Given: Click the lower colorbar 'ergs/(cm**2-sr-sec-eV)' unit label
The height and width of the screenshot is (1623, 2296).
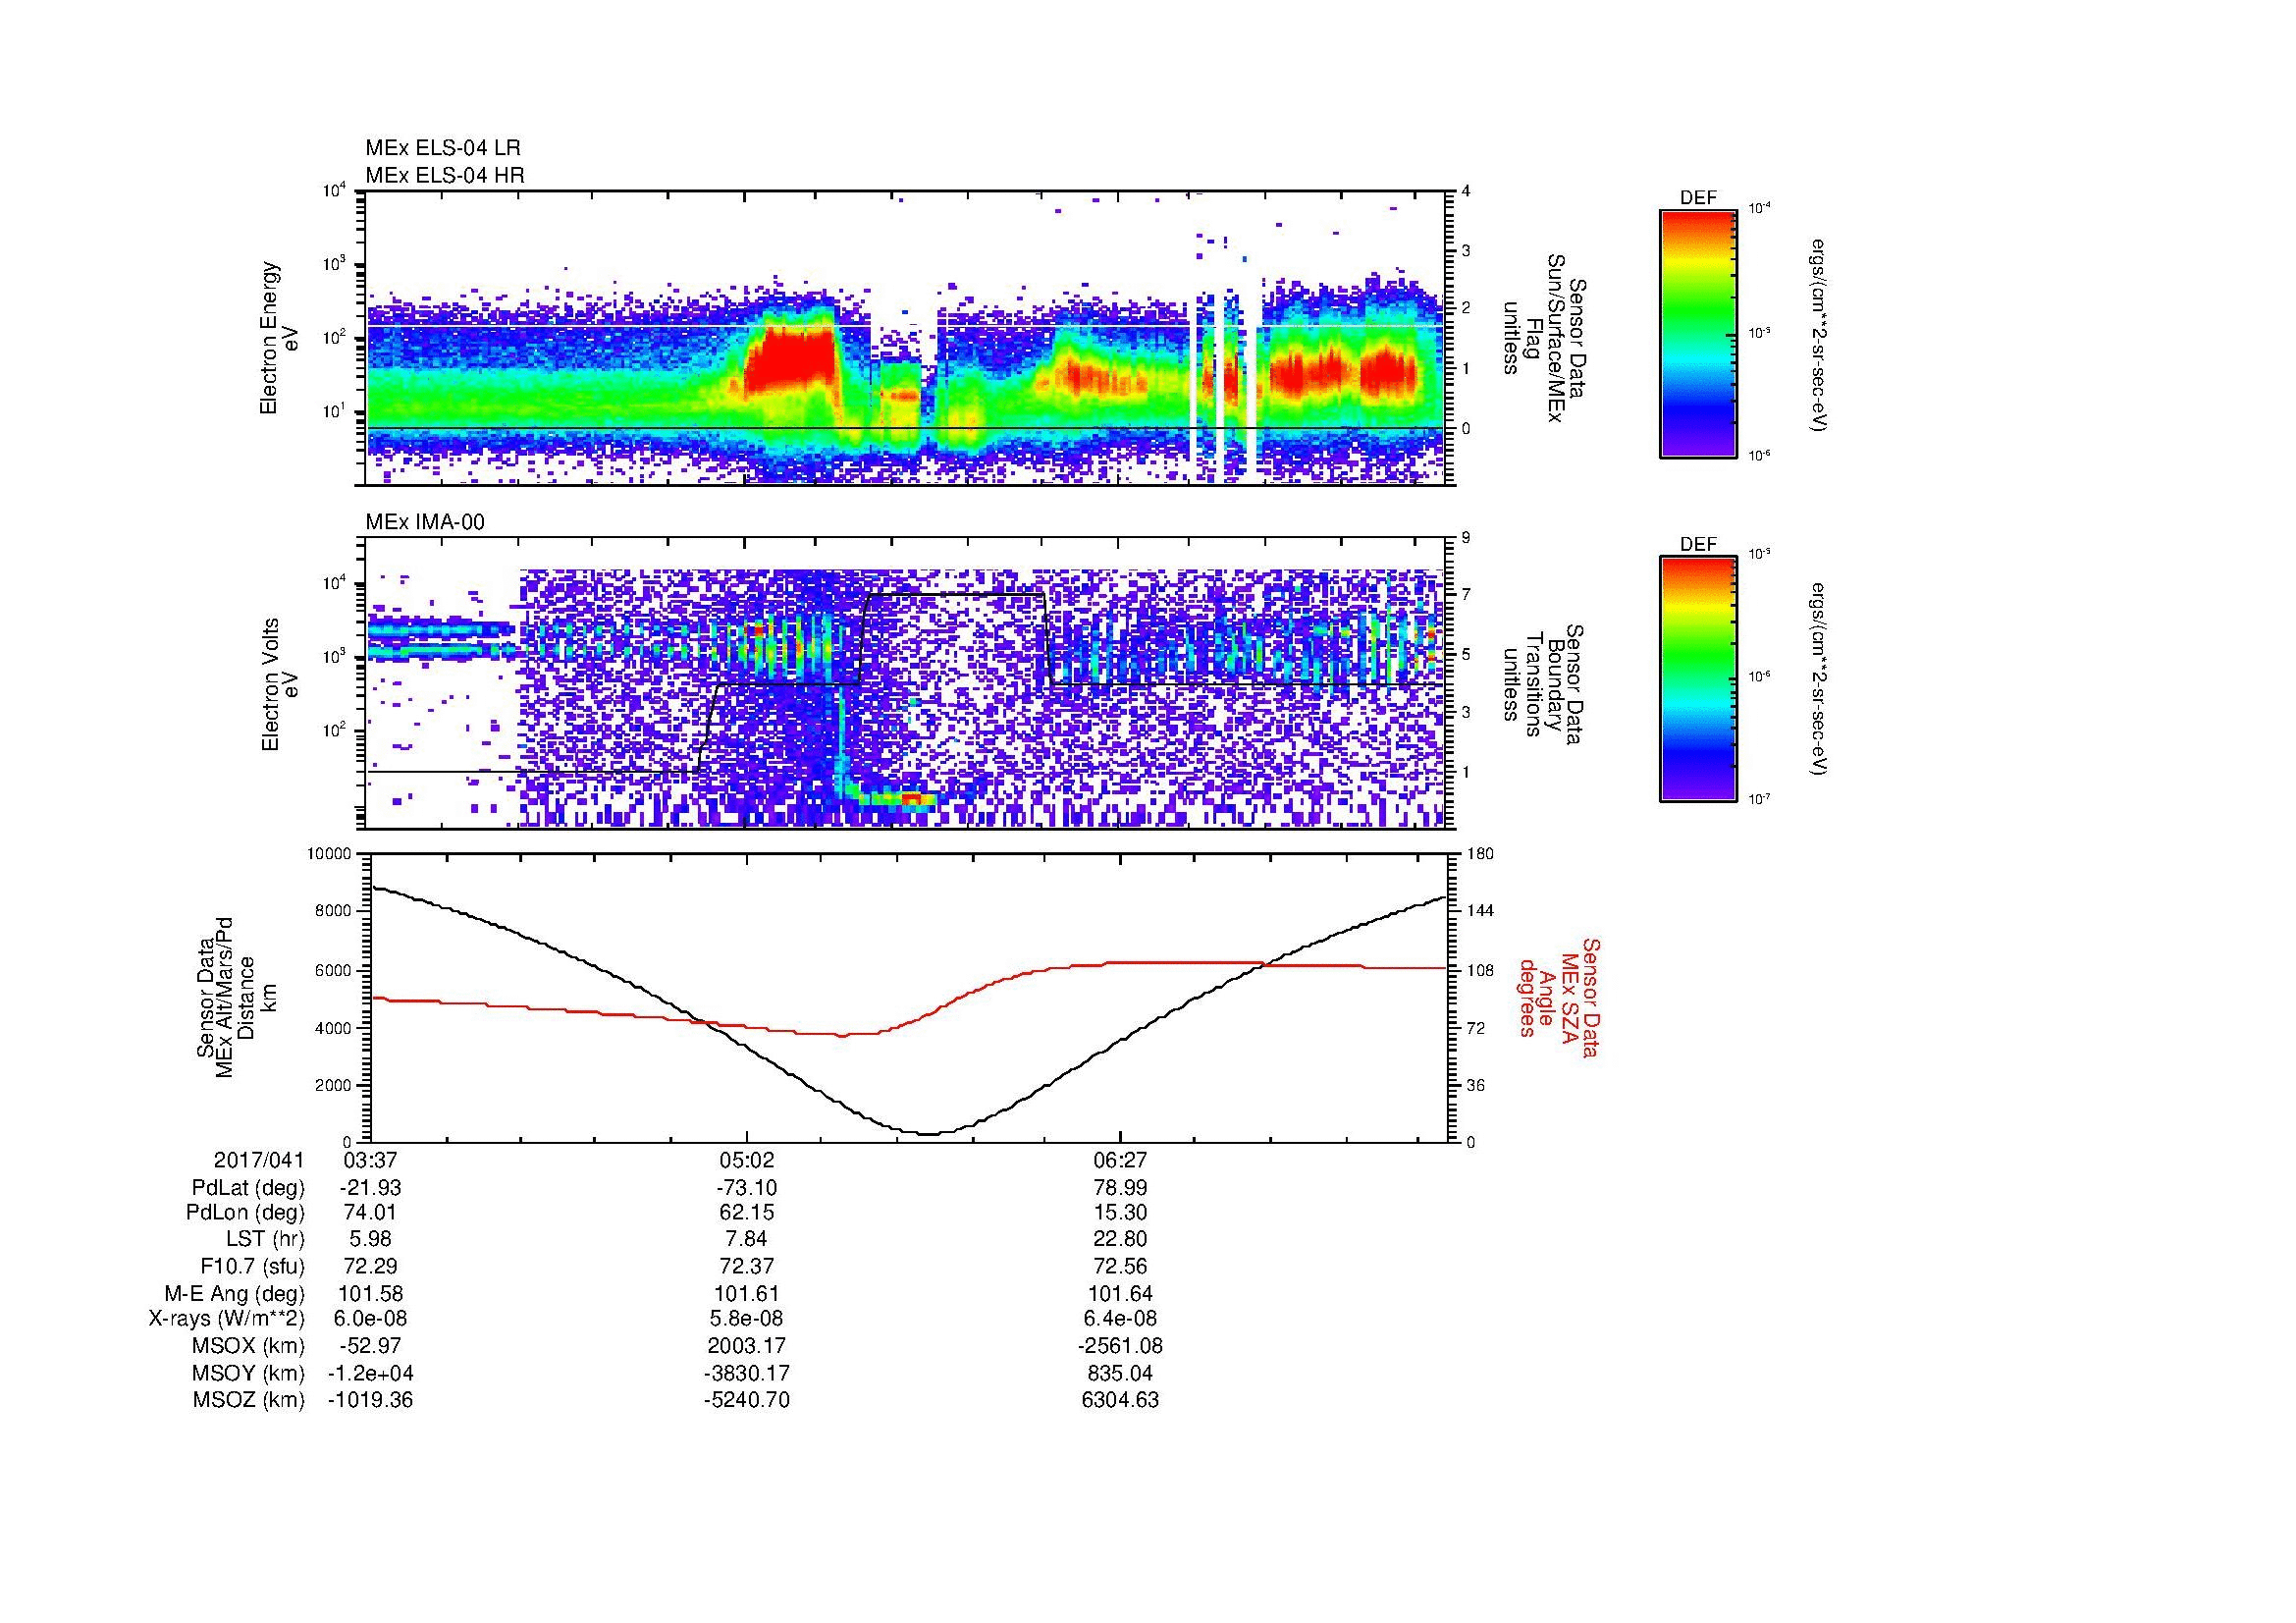Looking at the screenshot, I should coord(1819,680).
